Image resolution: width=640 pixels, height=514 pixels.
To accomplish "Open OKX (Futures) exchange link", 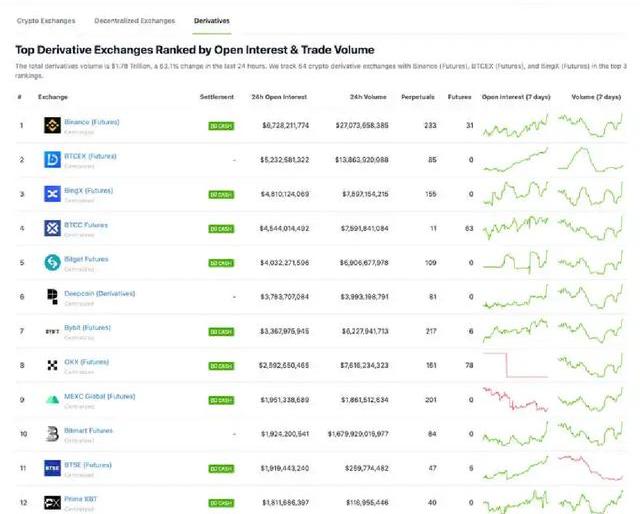I will tap(87, 362).
